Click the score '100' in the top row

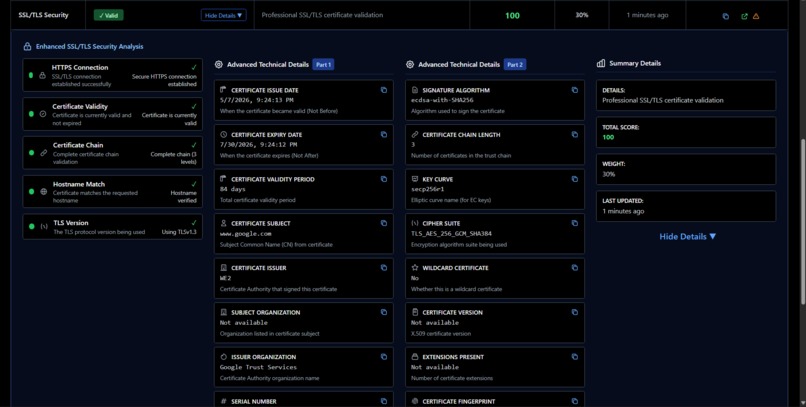tap(512, 15)
